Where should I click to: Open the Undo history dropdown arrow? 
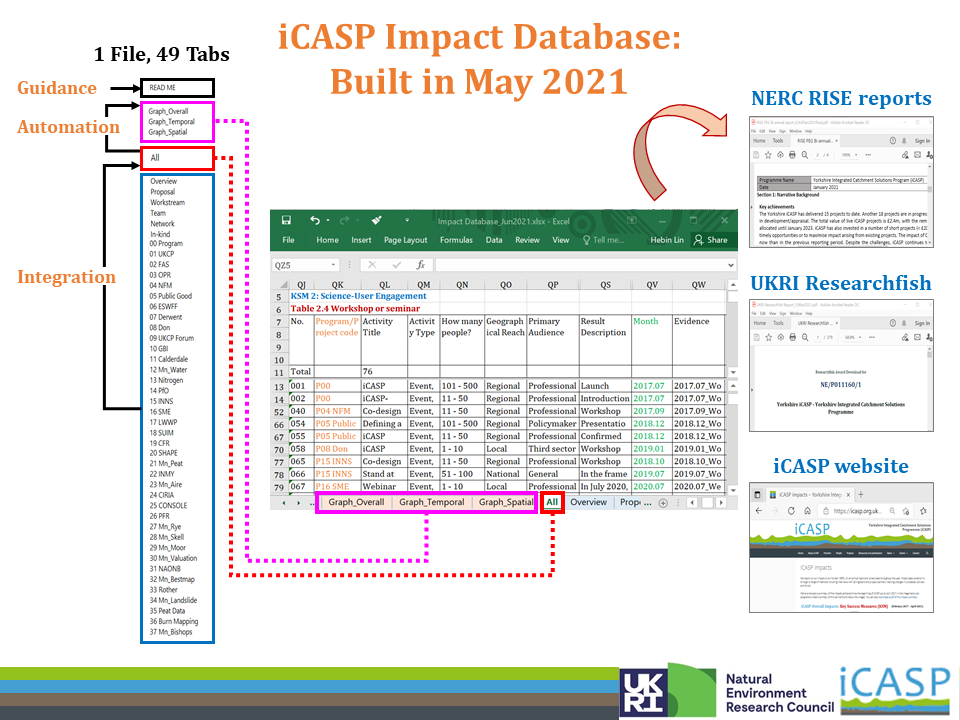coord(328,220)
